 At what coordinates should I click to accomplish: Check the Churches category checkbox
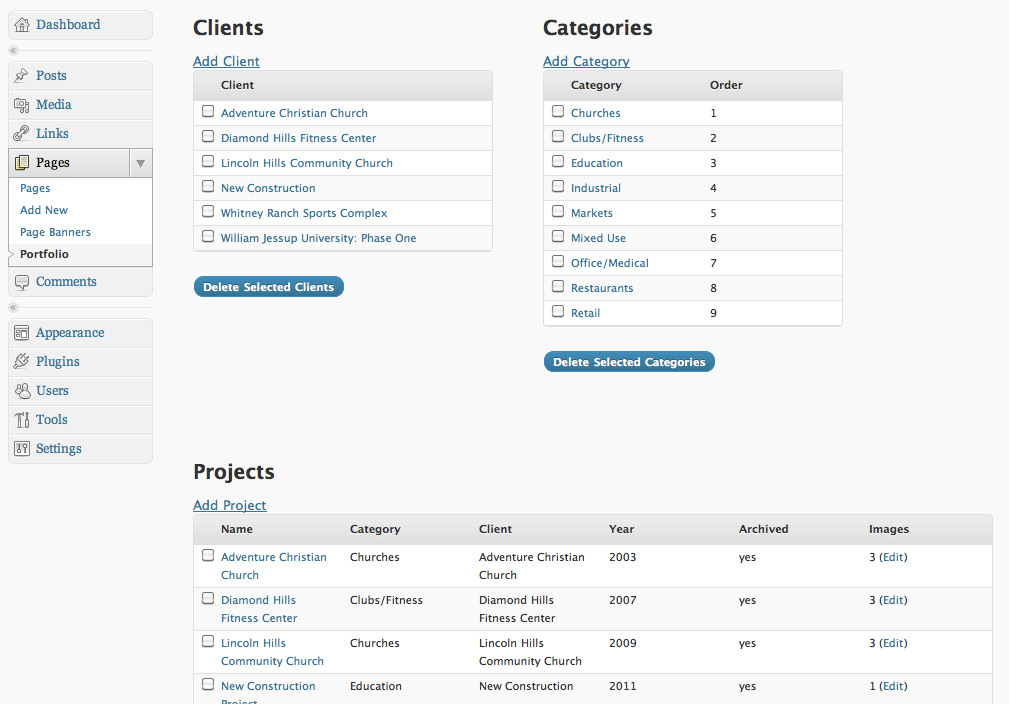click(558, 111)
